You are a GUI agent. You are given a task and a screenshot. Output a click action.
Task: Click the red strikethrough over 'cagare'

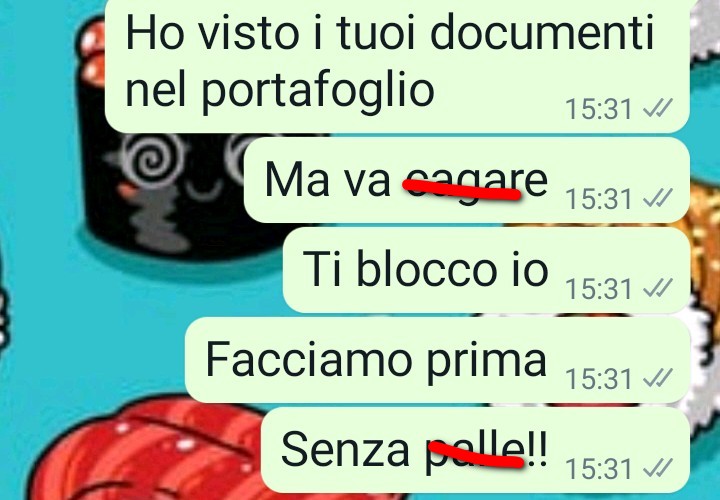pyautogui.click(x=461, y=189)
